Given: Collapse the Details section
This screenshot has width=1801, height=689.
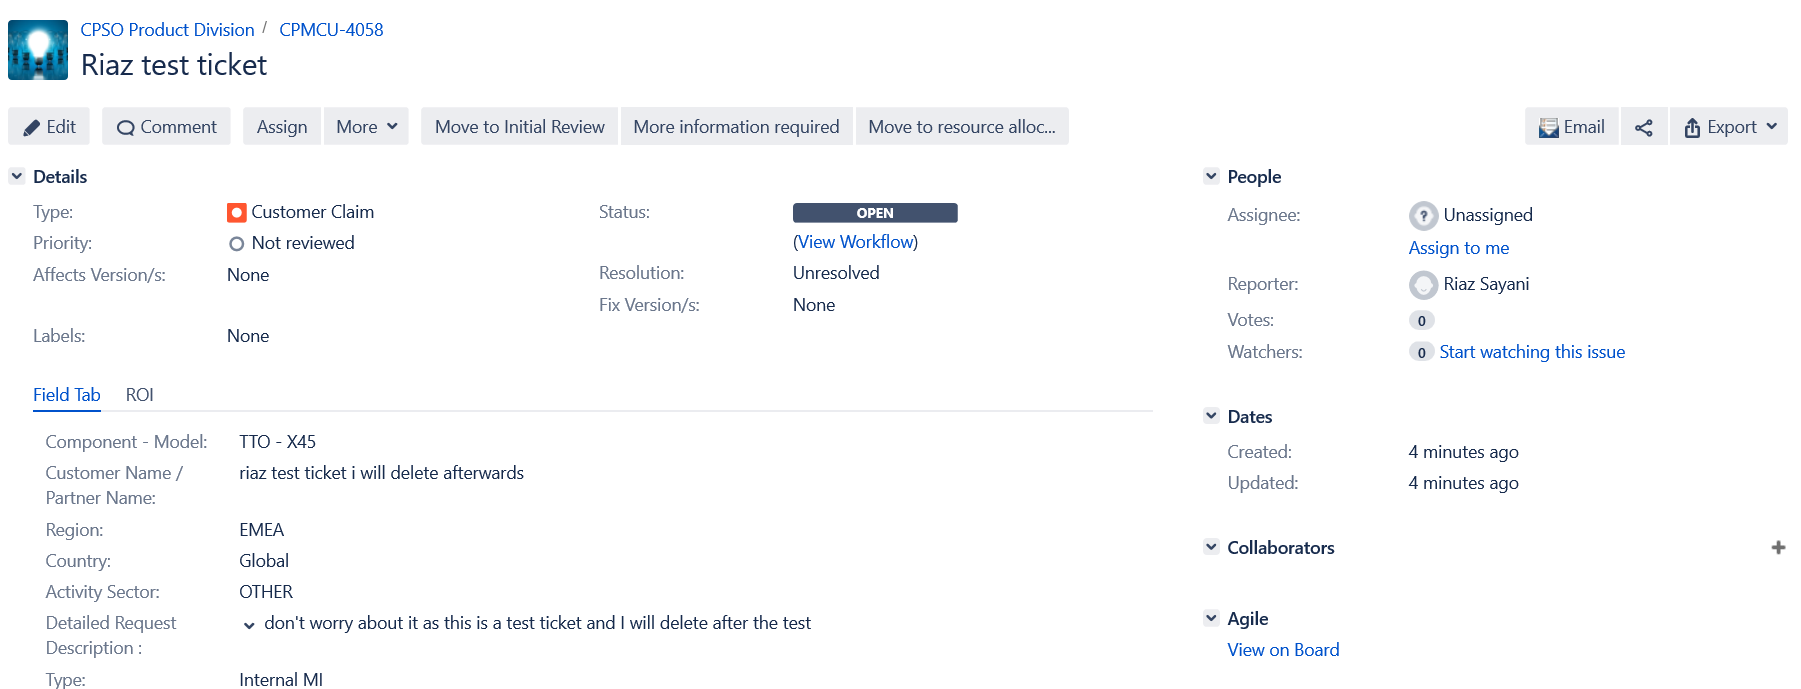Looking at the screenshot, I should [17, 176].
